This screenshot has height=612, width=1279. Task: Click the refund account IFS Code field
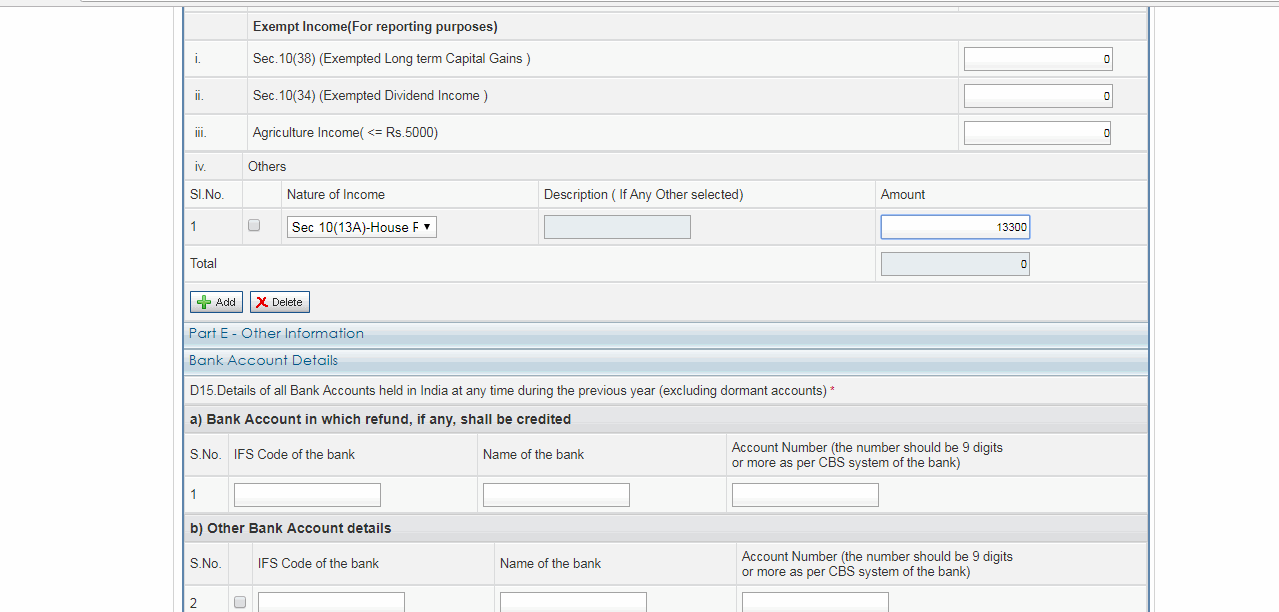[307, 495]
